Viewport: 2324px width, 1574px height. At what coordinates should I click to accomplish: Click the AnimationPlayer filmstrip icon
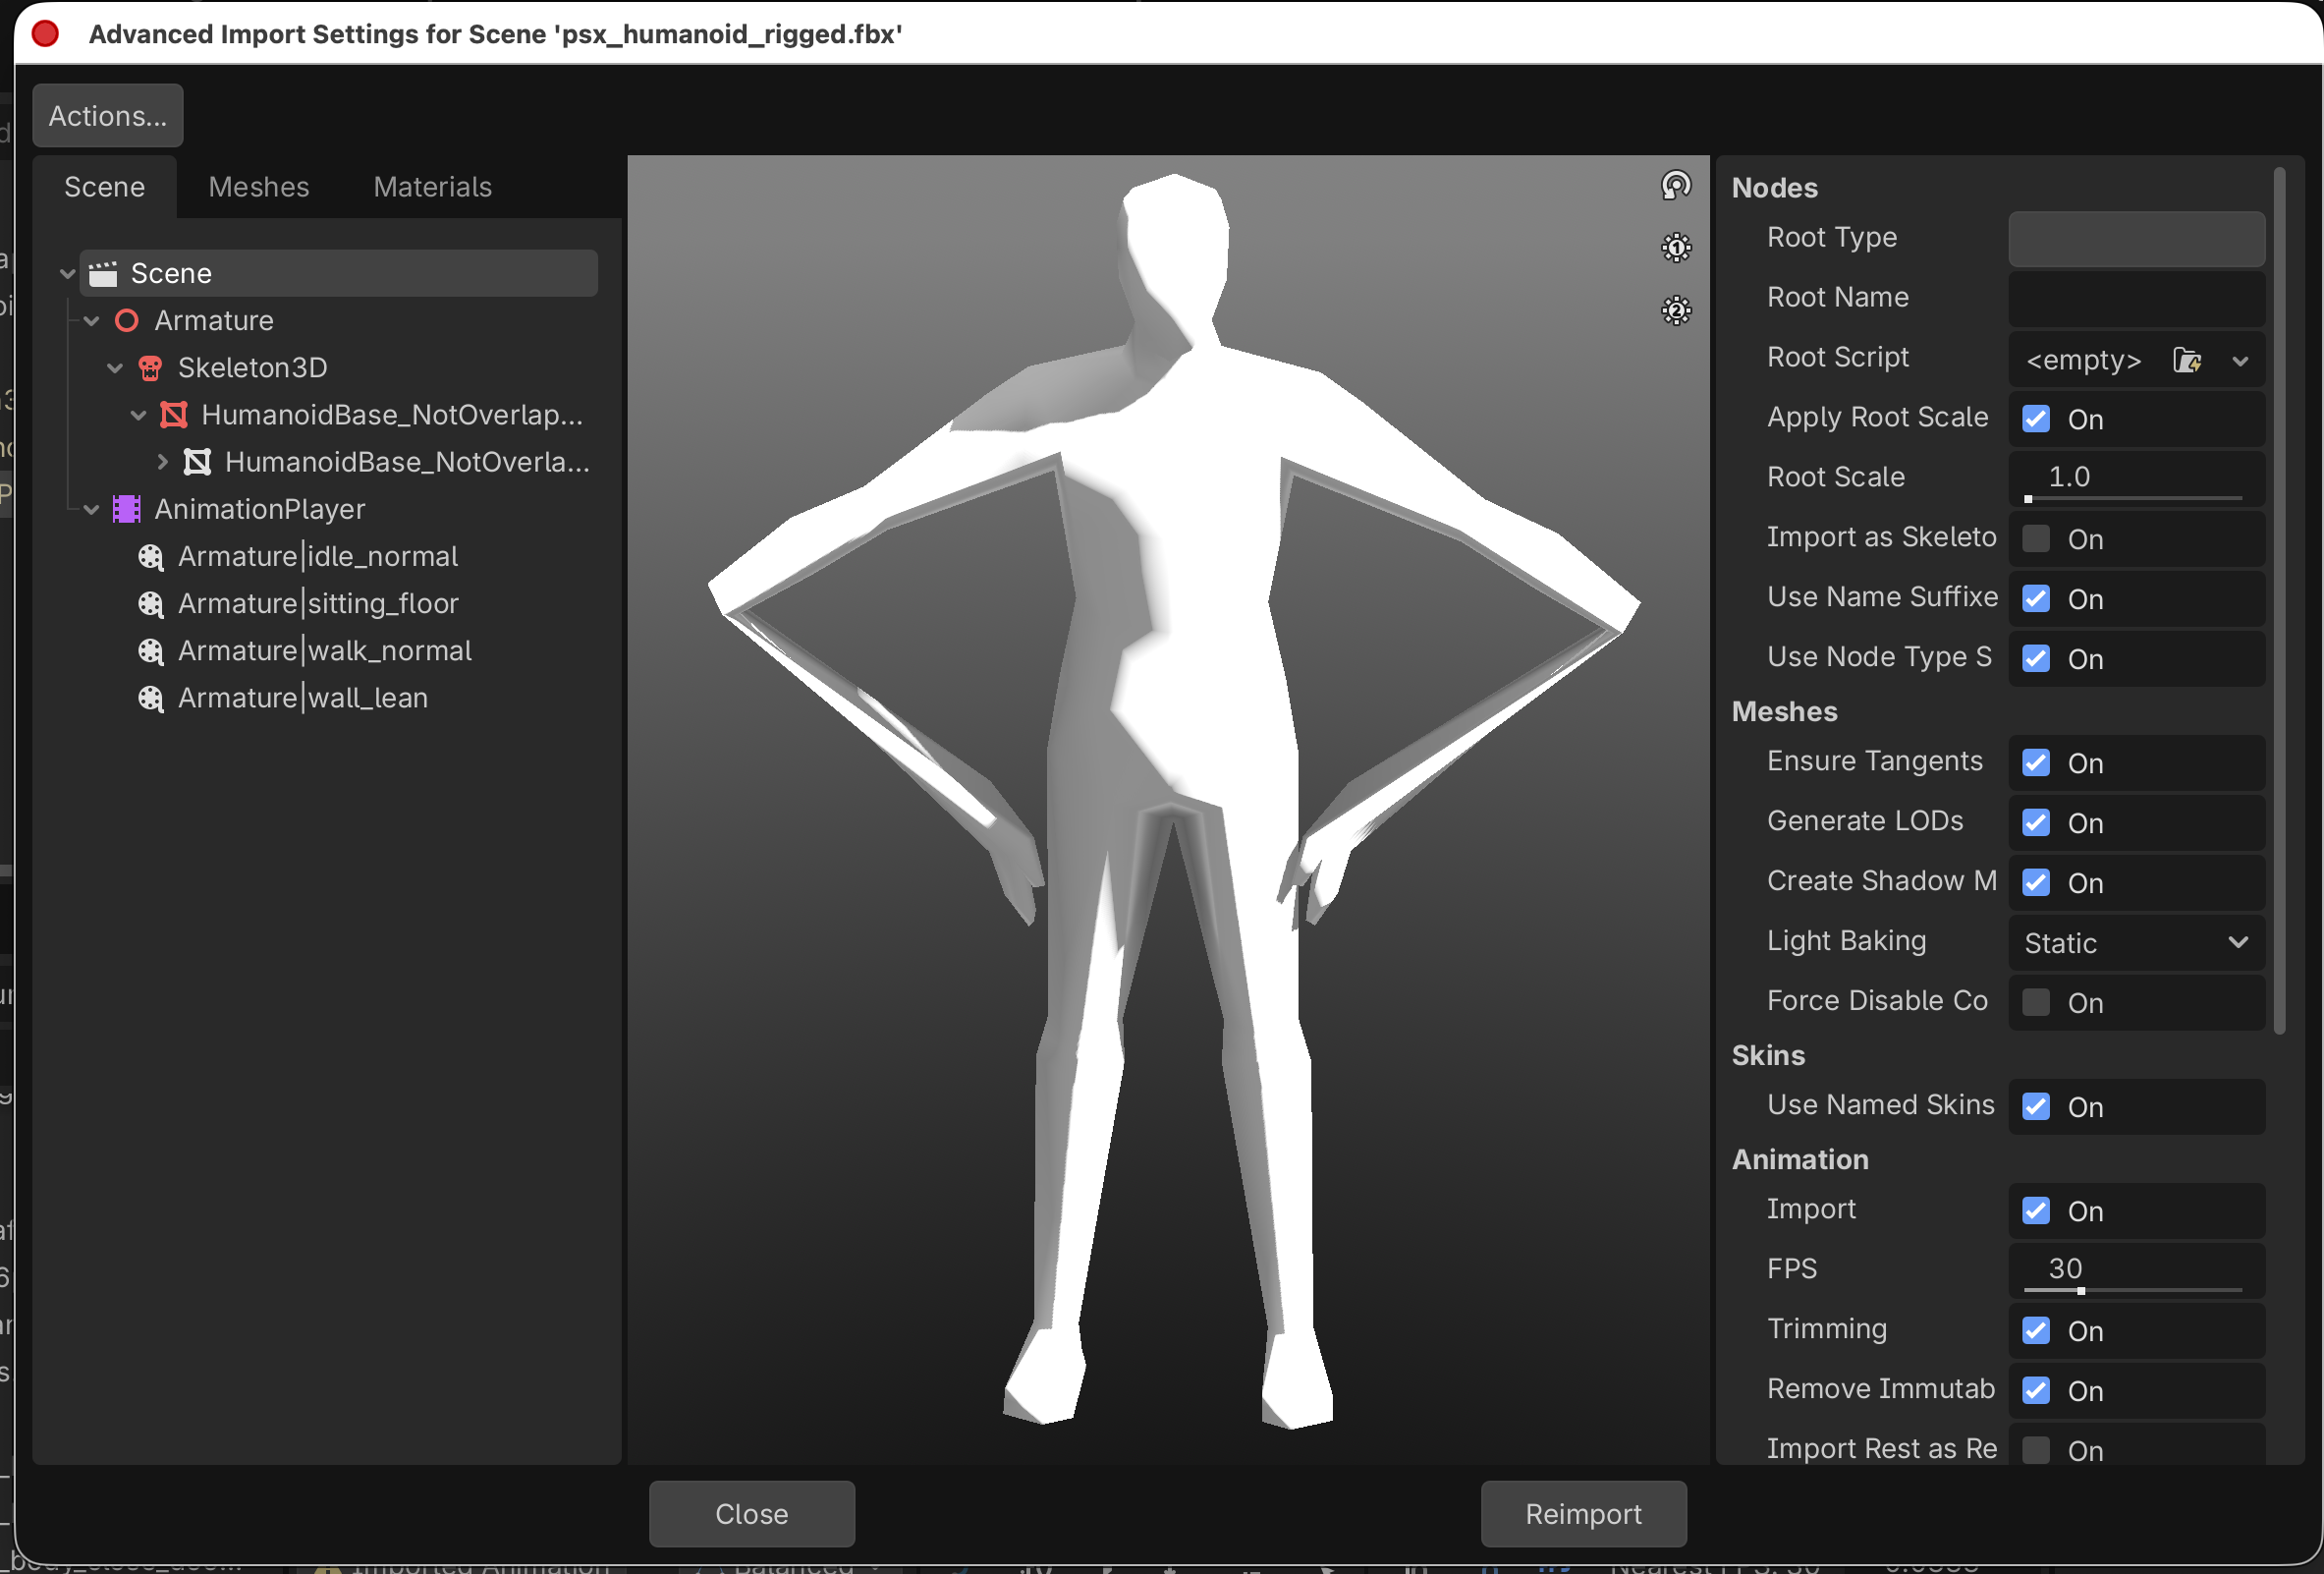126,509
